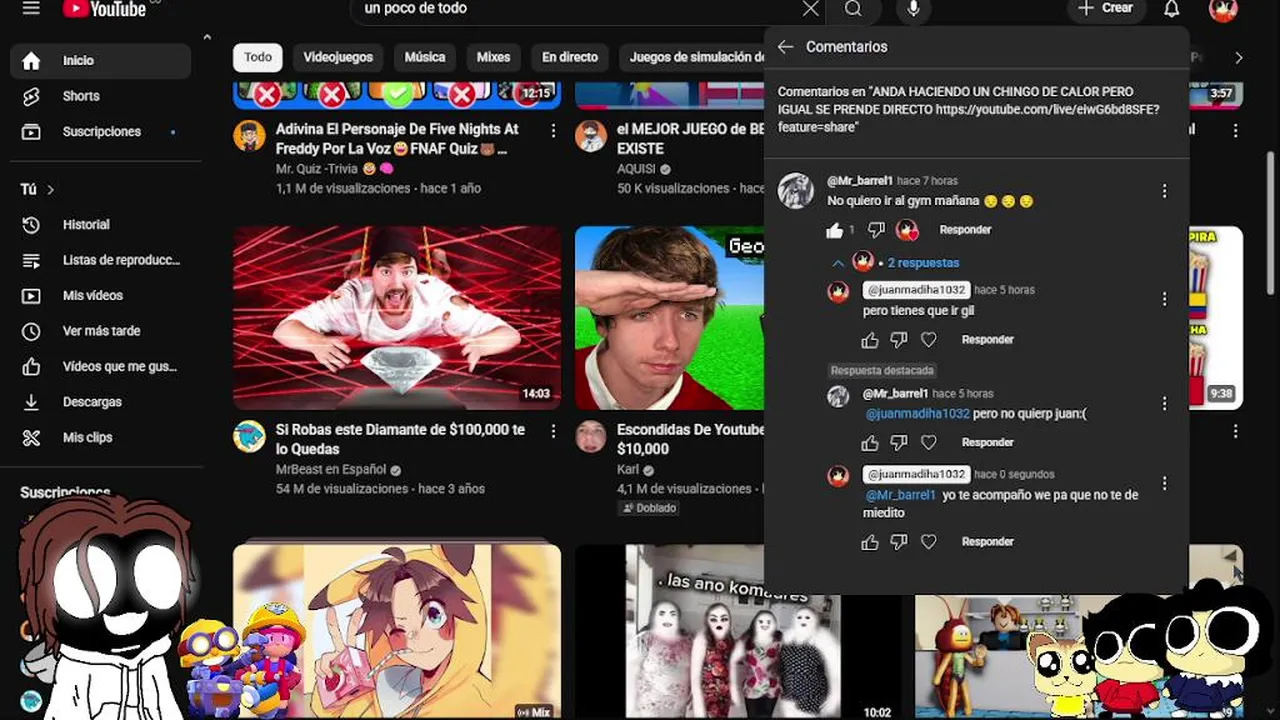Dislike Mr_barrel1's gym comment
The height and width of the screenshot is (720, 1280).
coord(876,230)
